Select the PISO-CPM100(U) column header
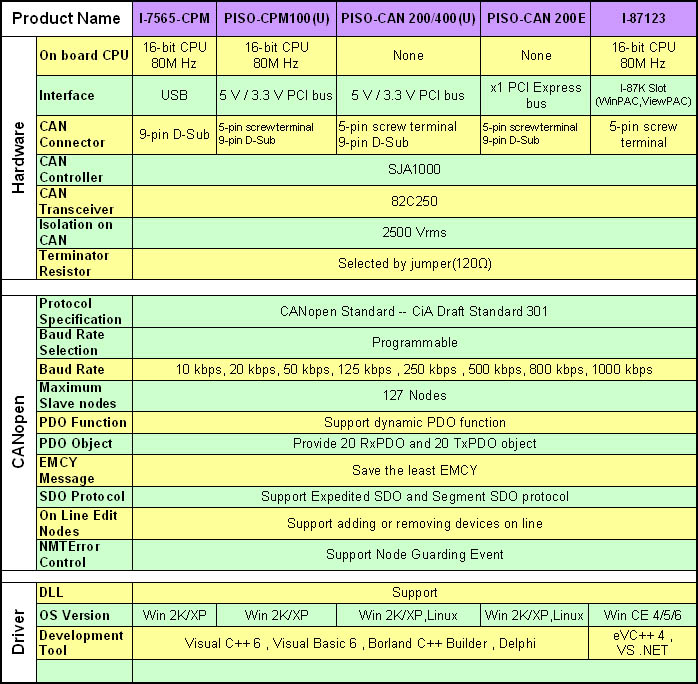This screenshot has width=698, height=684. click(x=276, y=19)
